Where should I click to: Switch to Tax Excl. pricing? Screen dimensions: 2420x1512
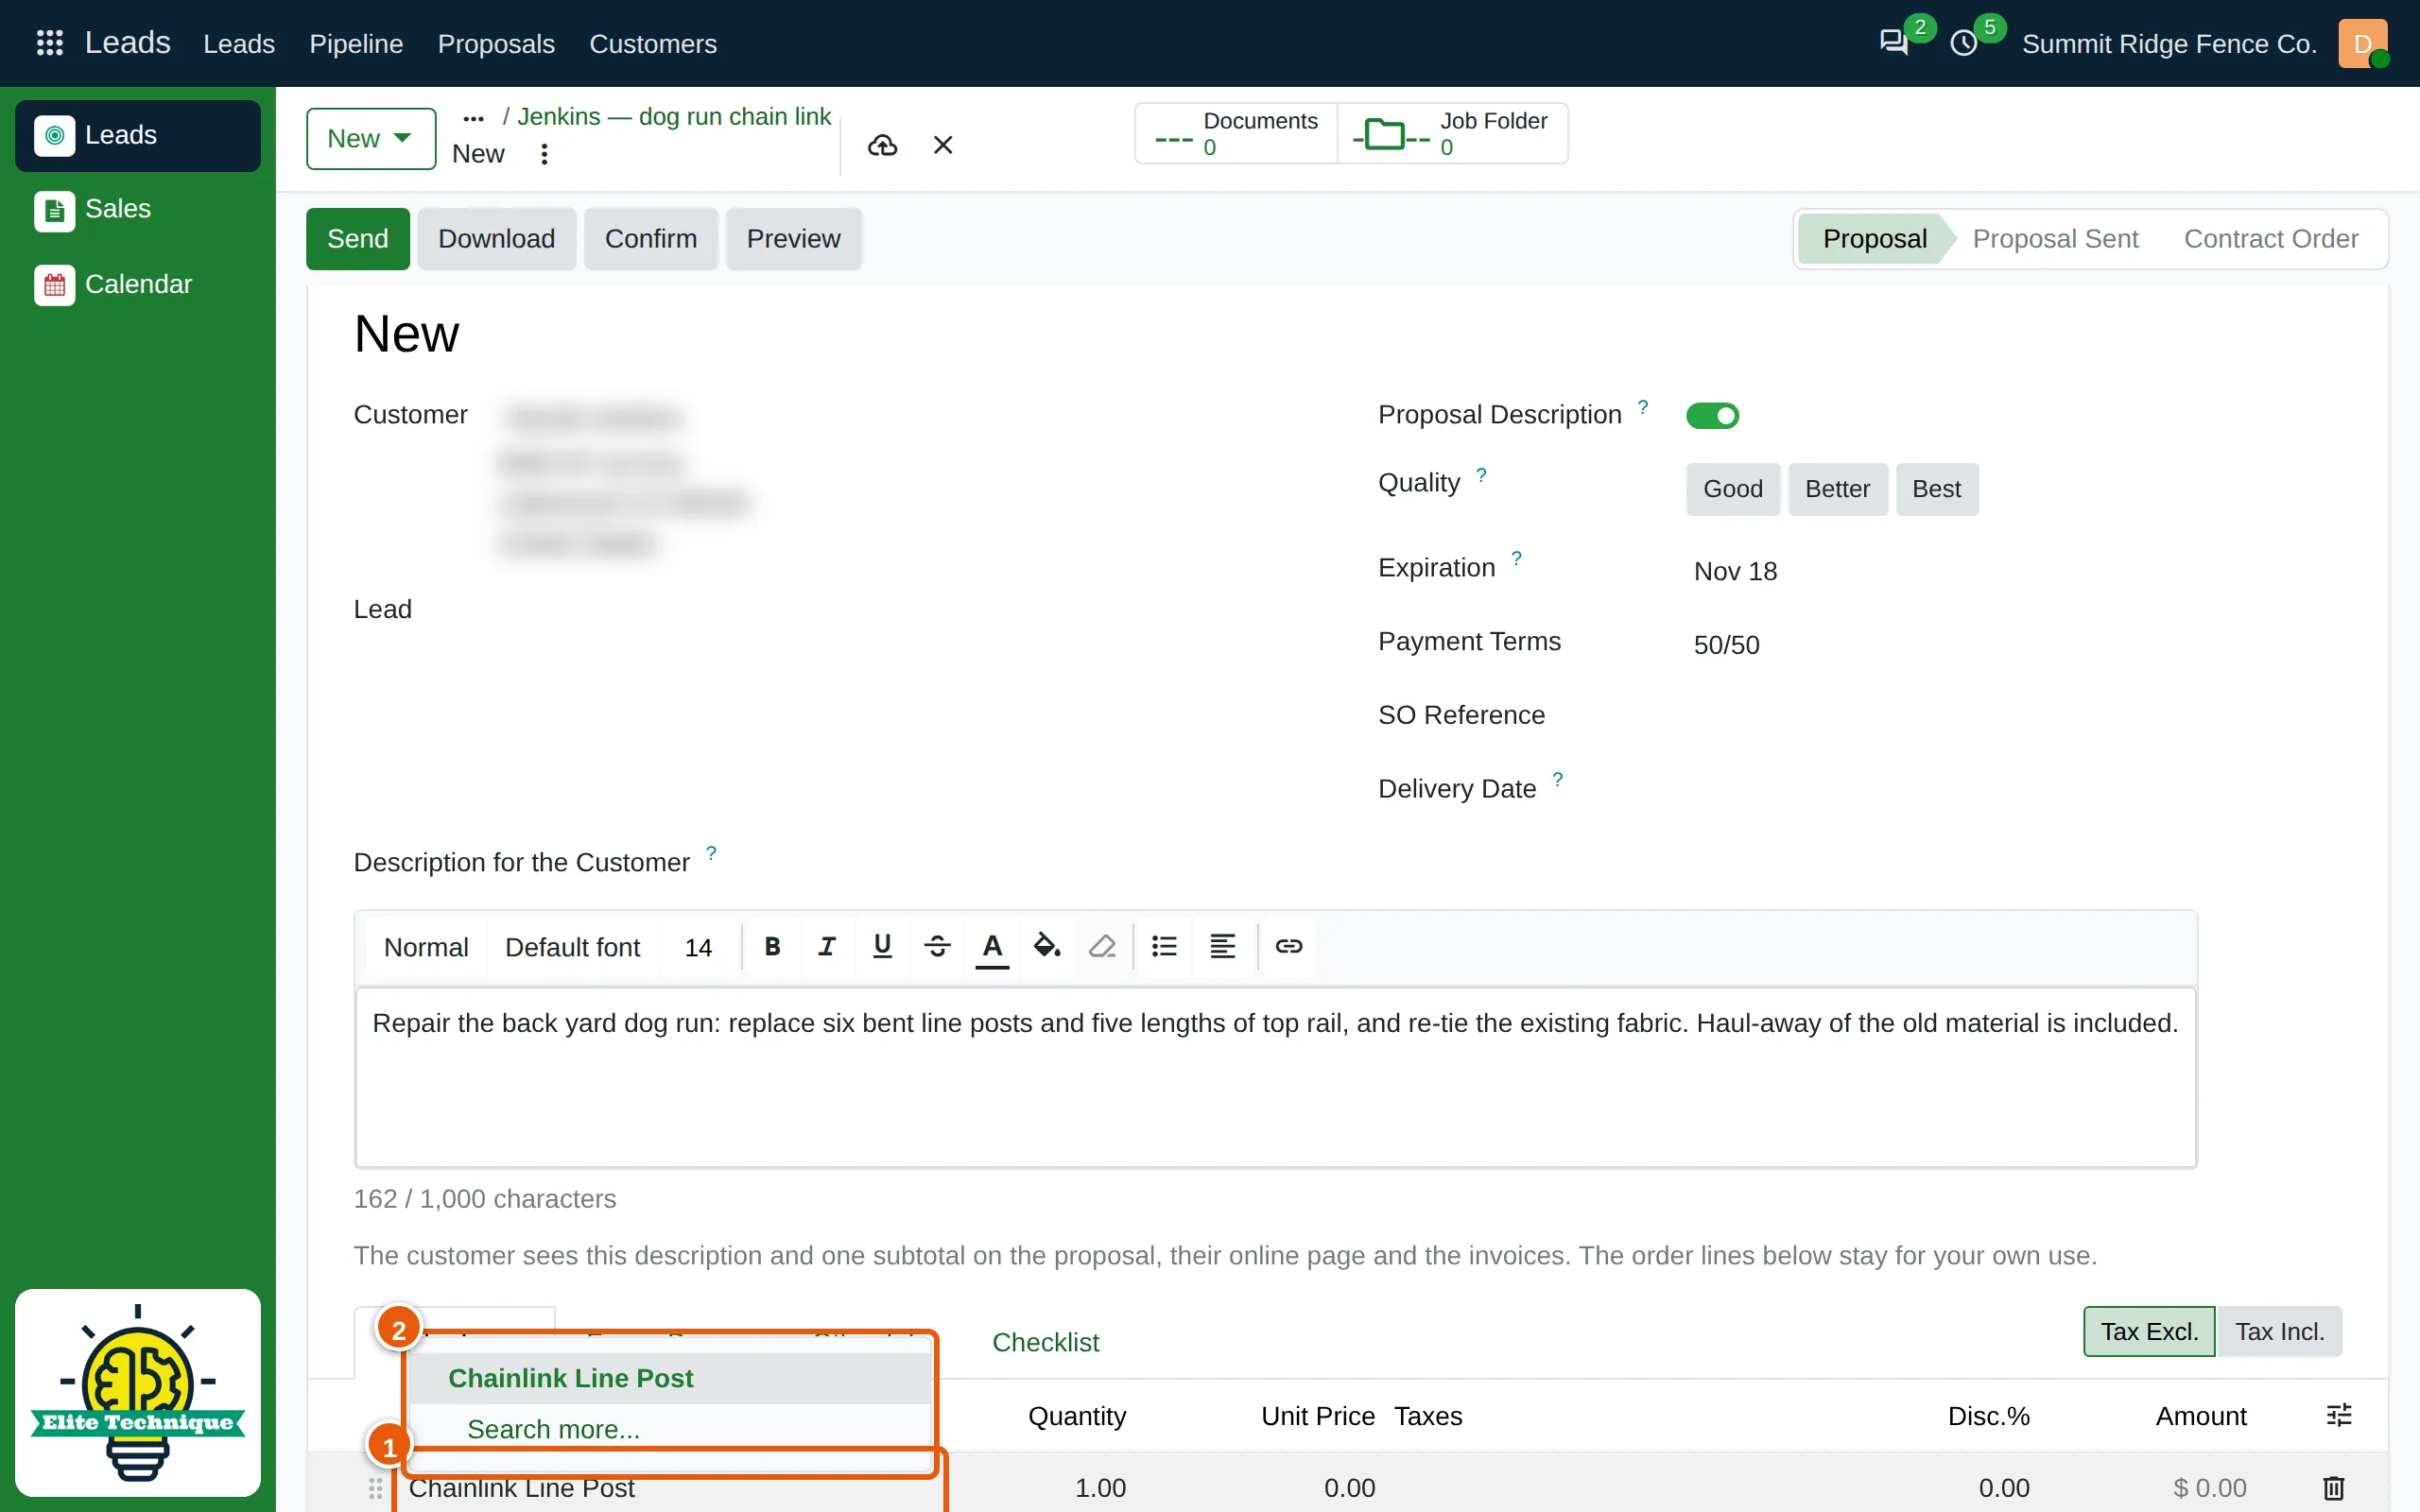pyautogui.click(x=2149, y=1332)
